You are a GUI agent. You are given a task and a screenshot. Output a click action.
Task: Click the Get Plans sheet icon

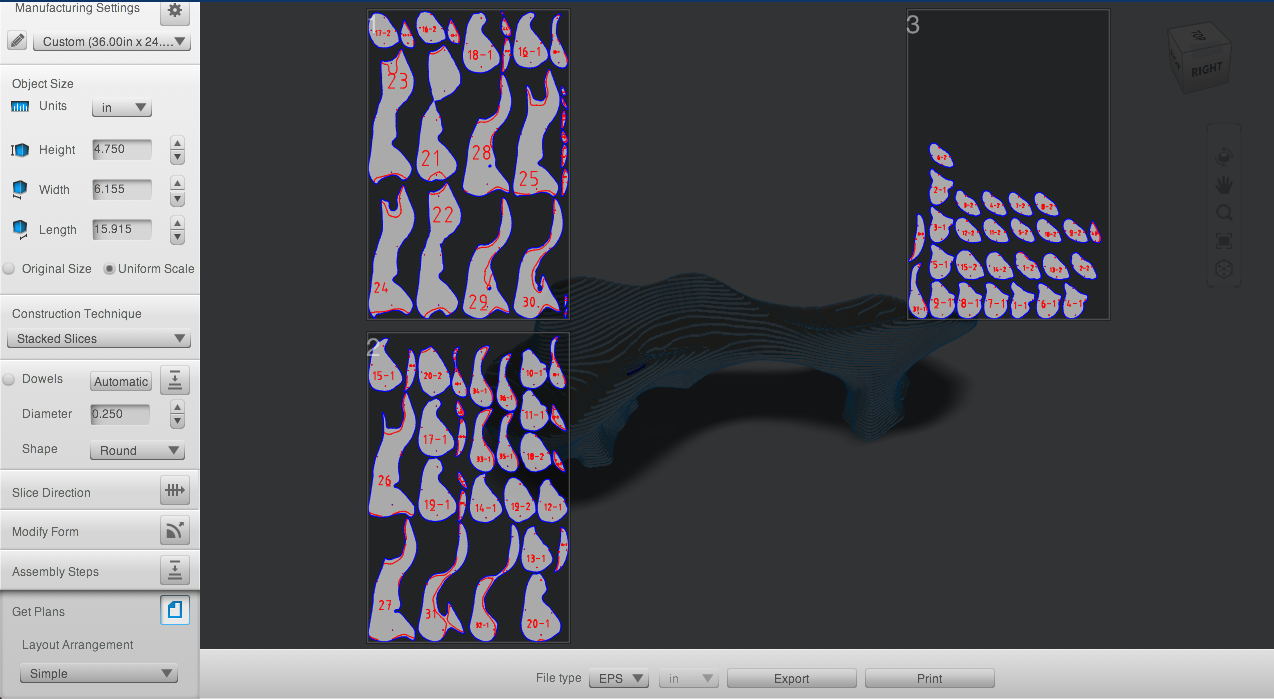pyautogui.click(x=174, y=610)
